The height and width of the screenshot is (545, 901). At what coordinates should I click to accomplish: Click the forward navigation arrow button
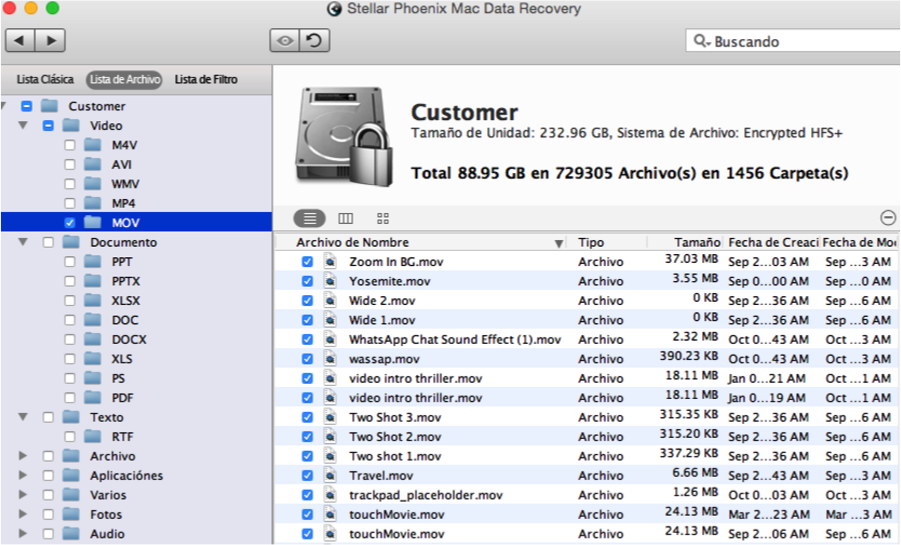click(51, 40)
